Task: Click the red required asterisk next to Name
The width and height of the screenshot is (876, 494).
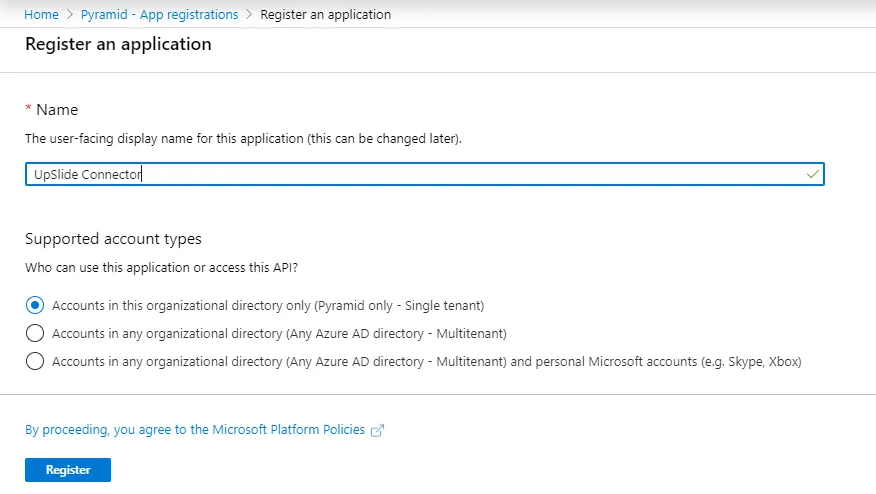Action: 28,108
